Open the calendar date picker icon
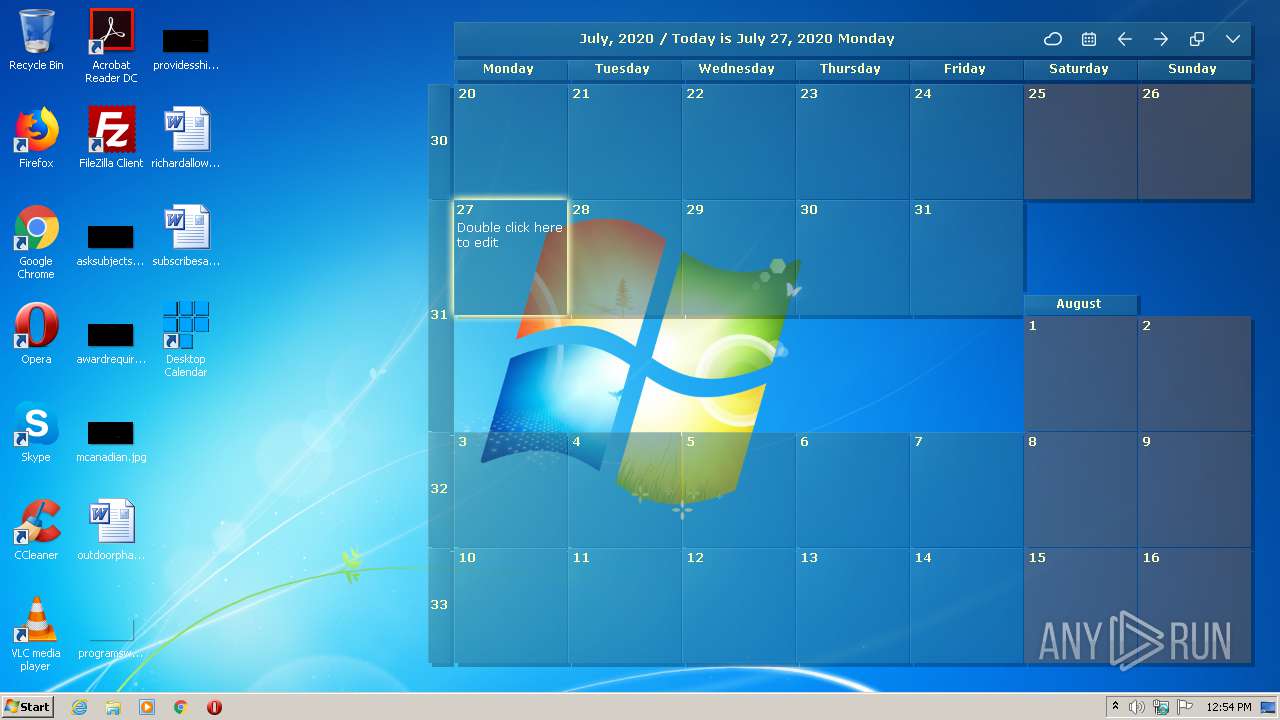Screen dimensions: 1280x720 point(1089,39)
